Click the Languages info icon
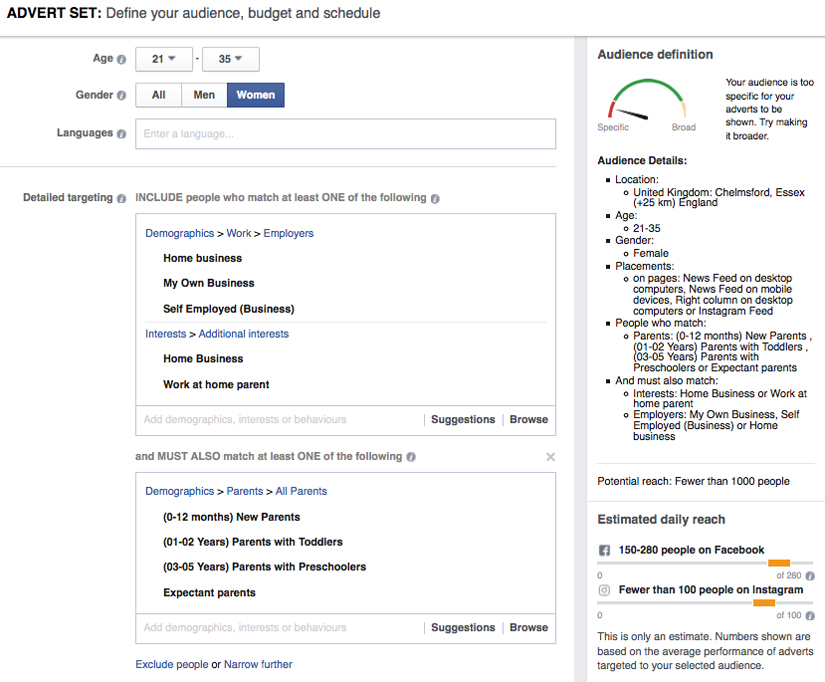 (x=122, y=134)
